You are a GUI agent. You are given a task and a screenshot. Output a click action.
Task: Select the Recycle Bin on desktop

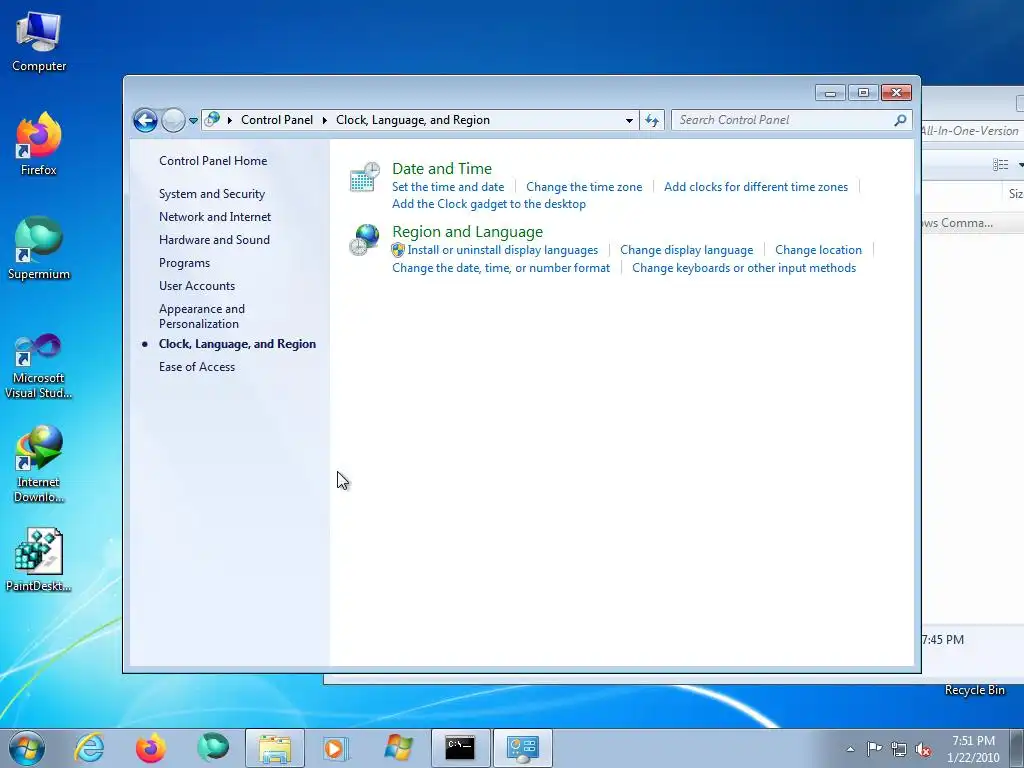tap(974, 690)
